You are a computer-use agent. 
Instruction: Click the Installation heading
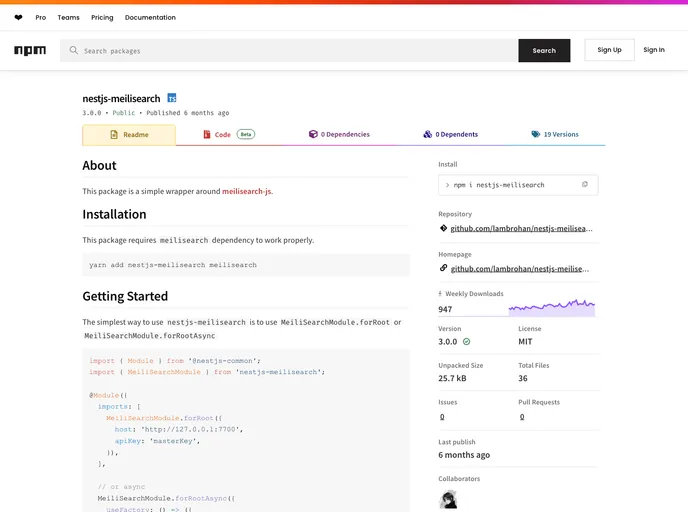click(x=115, y=214)
